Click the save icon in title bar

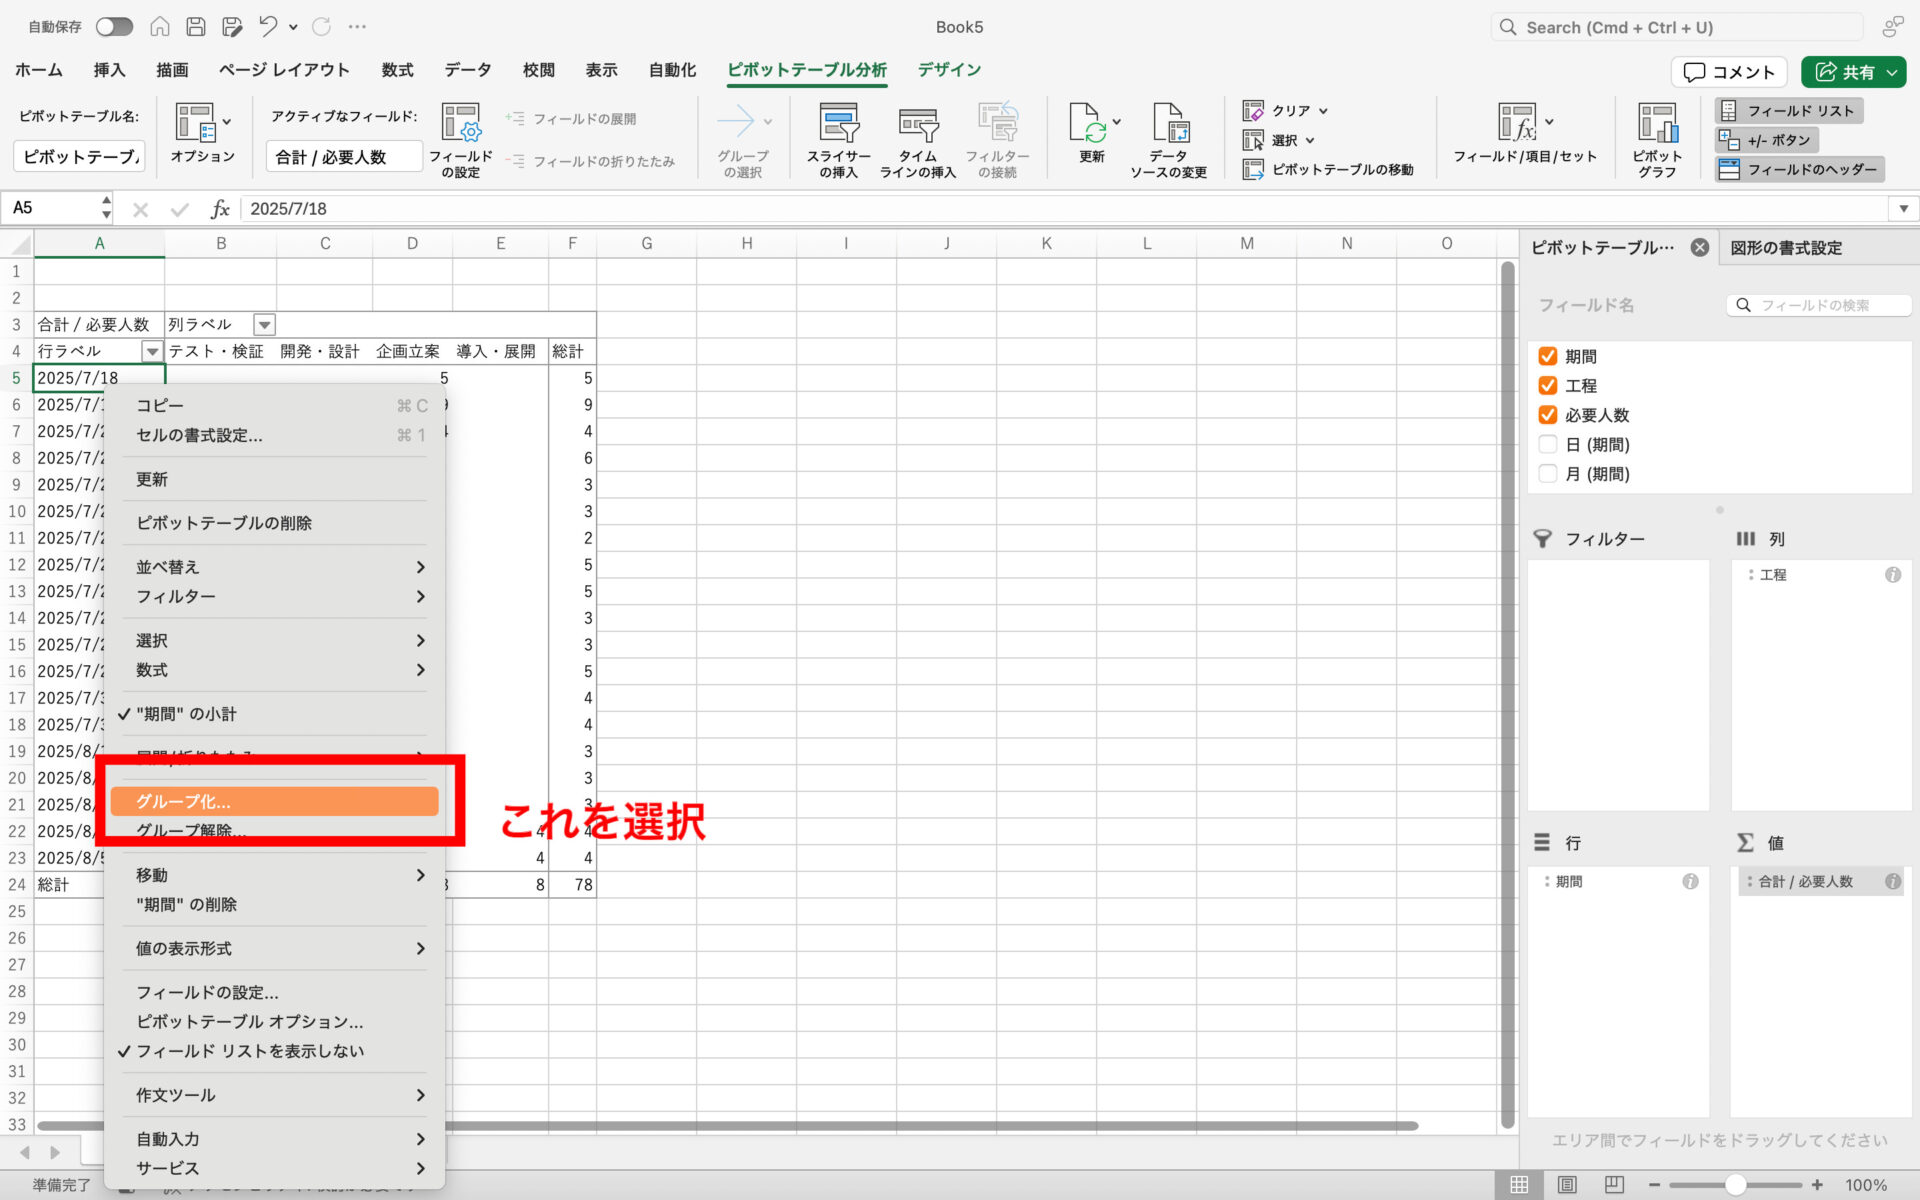[x=197, y=27]
